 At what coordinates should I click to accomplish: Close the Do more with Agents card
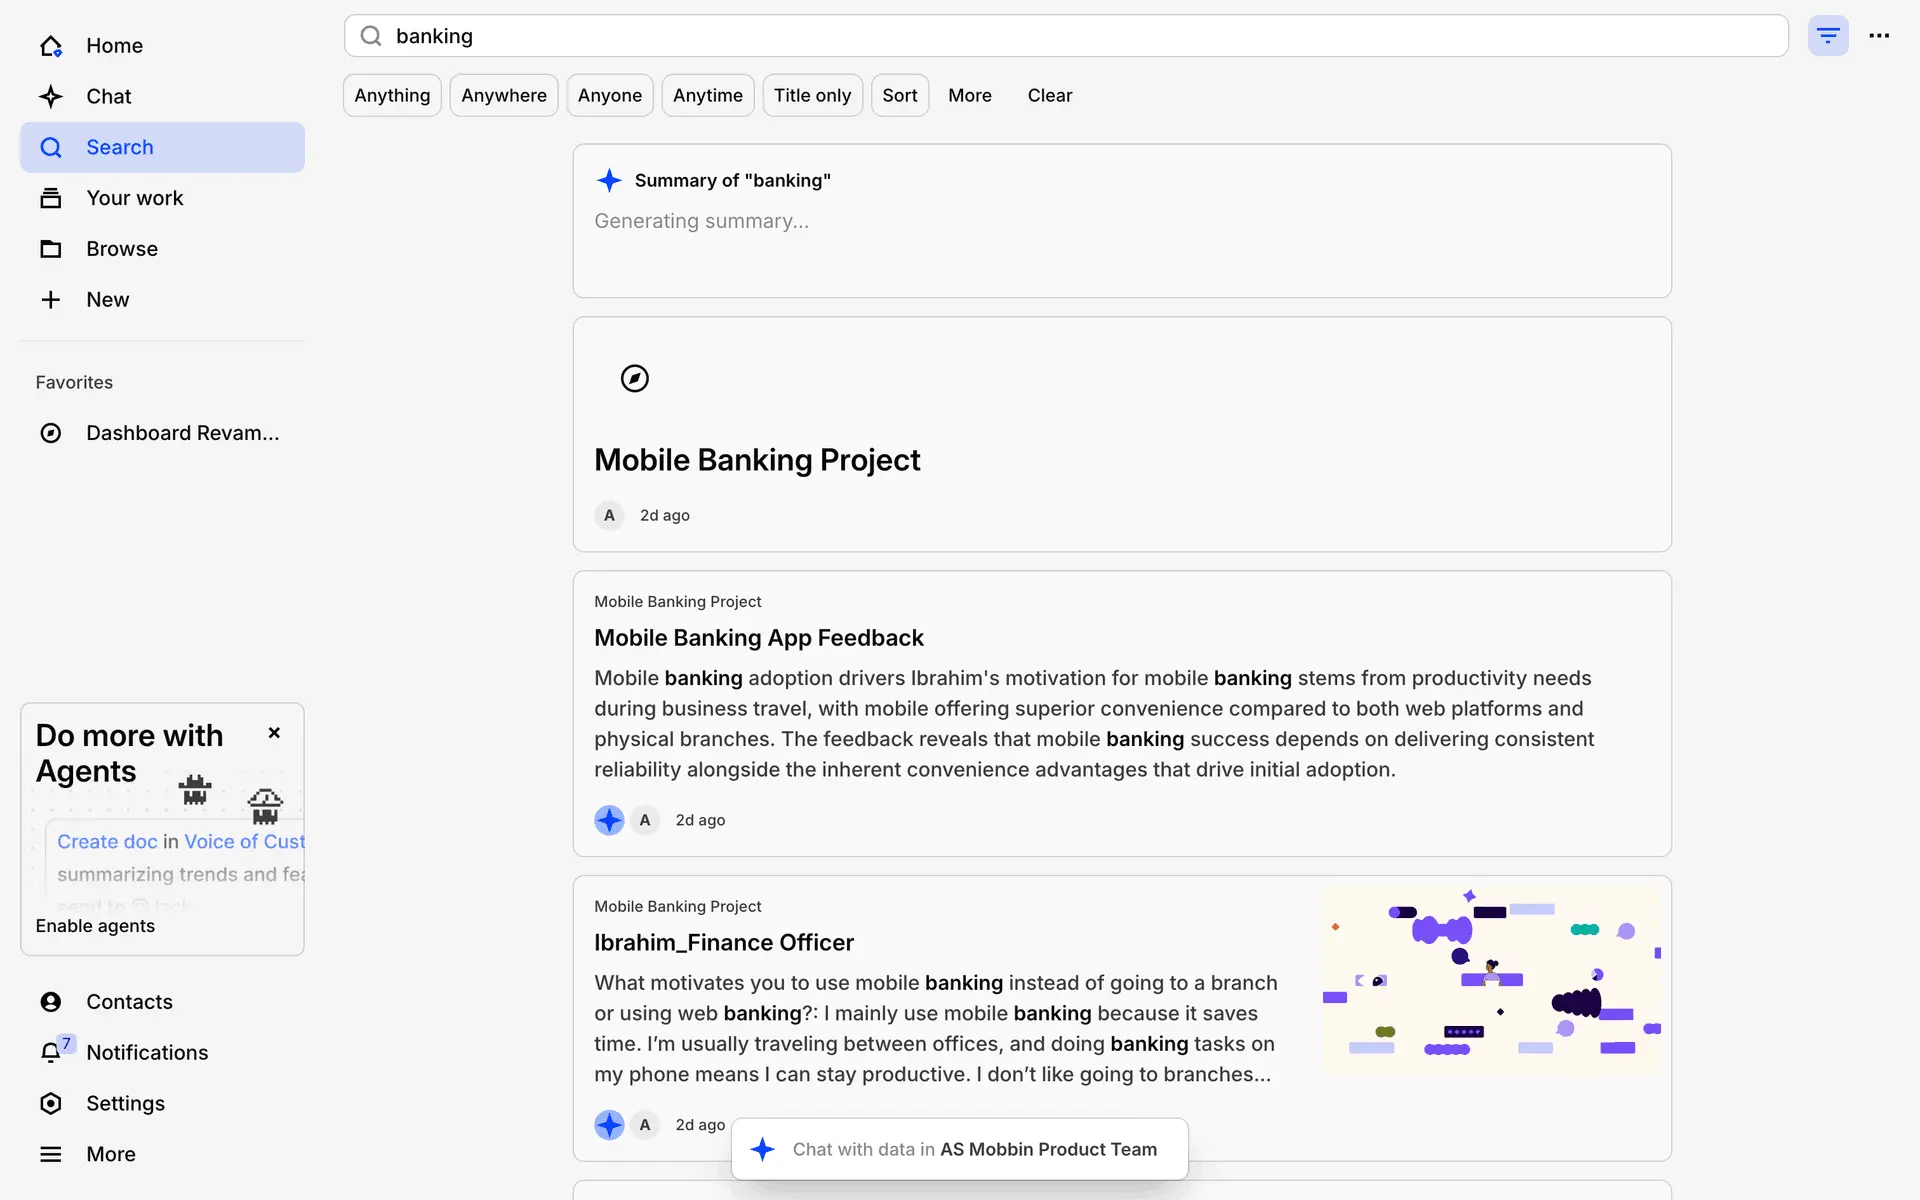tap(274, 733)
